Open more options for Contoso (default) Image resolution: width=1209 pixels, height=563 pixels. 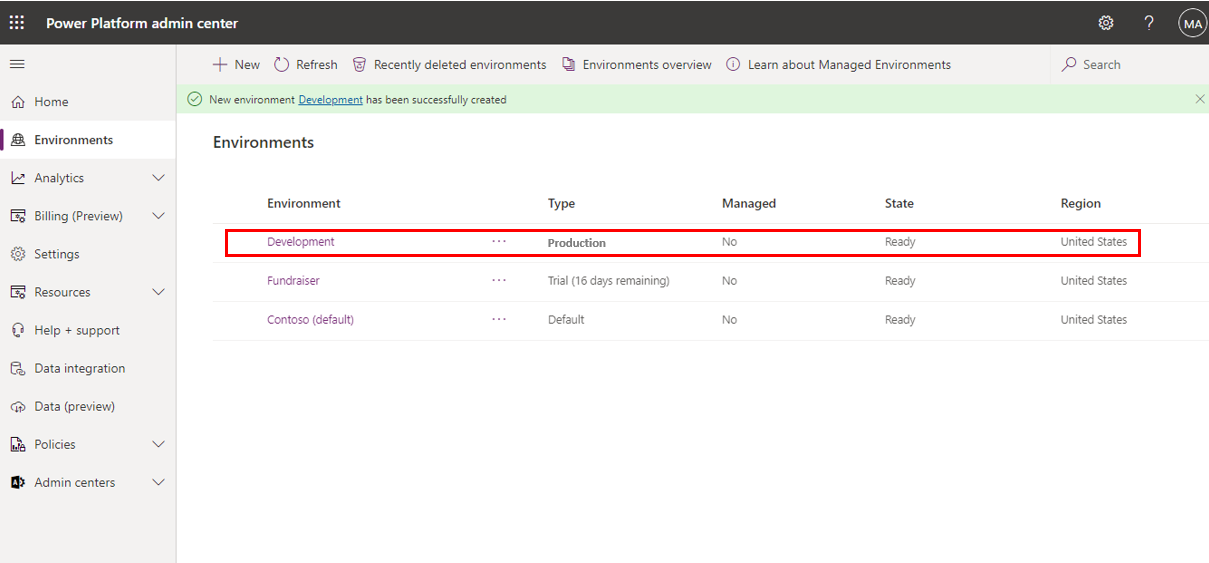click(499, 320)
